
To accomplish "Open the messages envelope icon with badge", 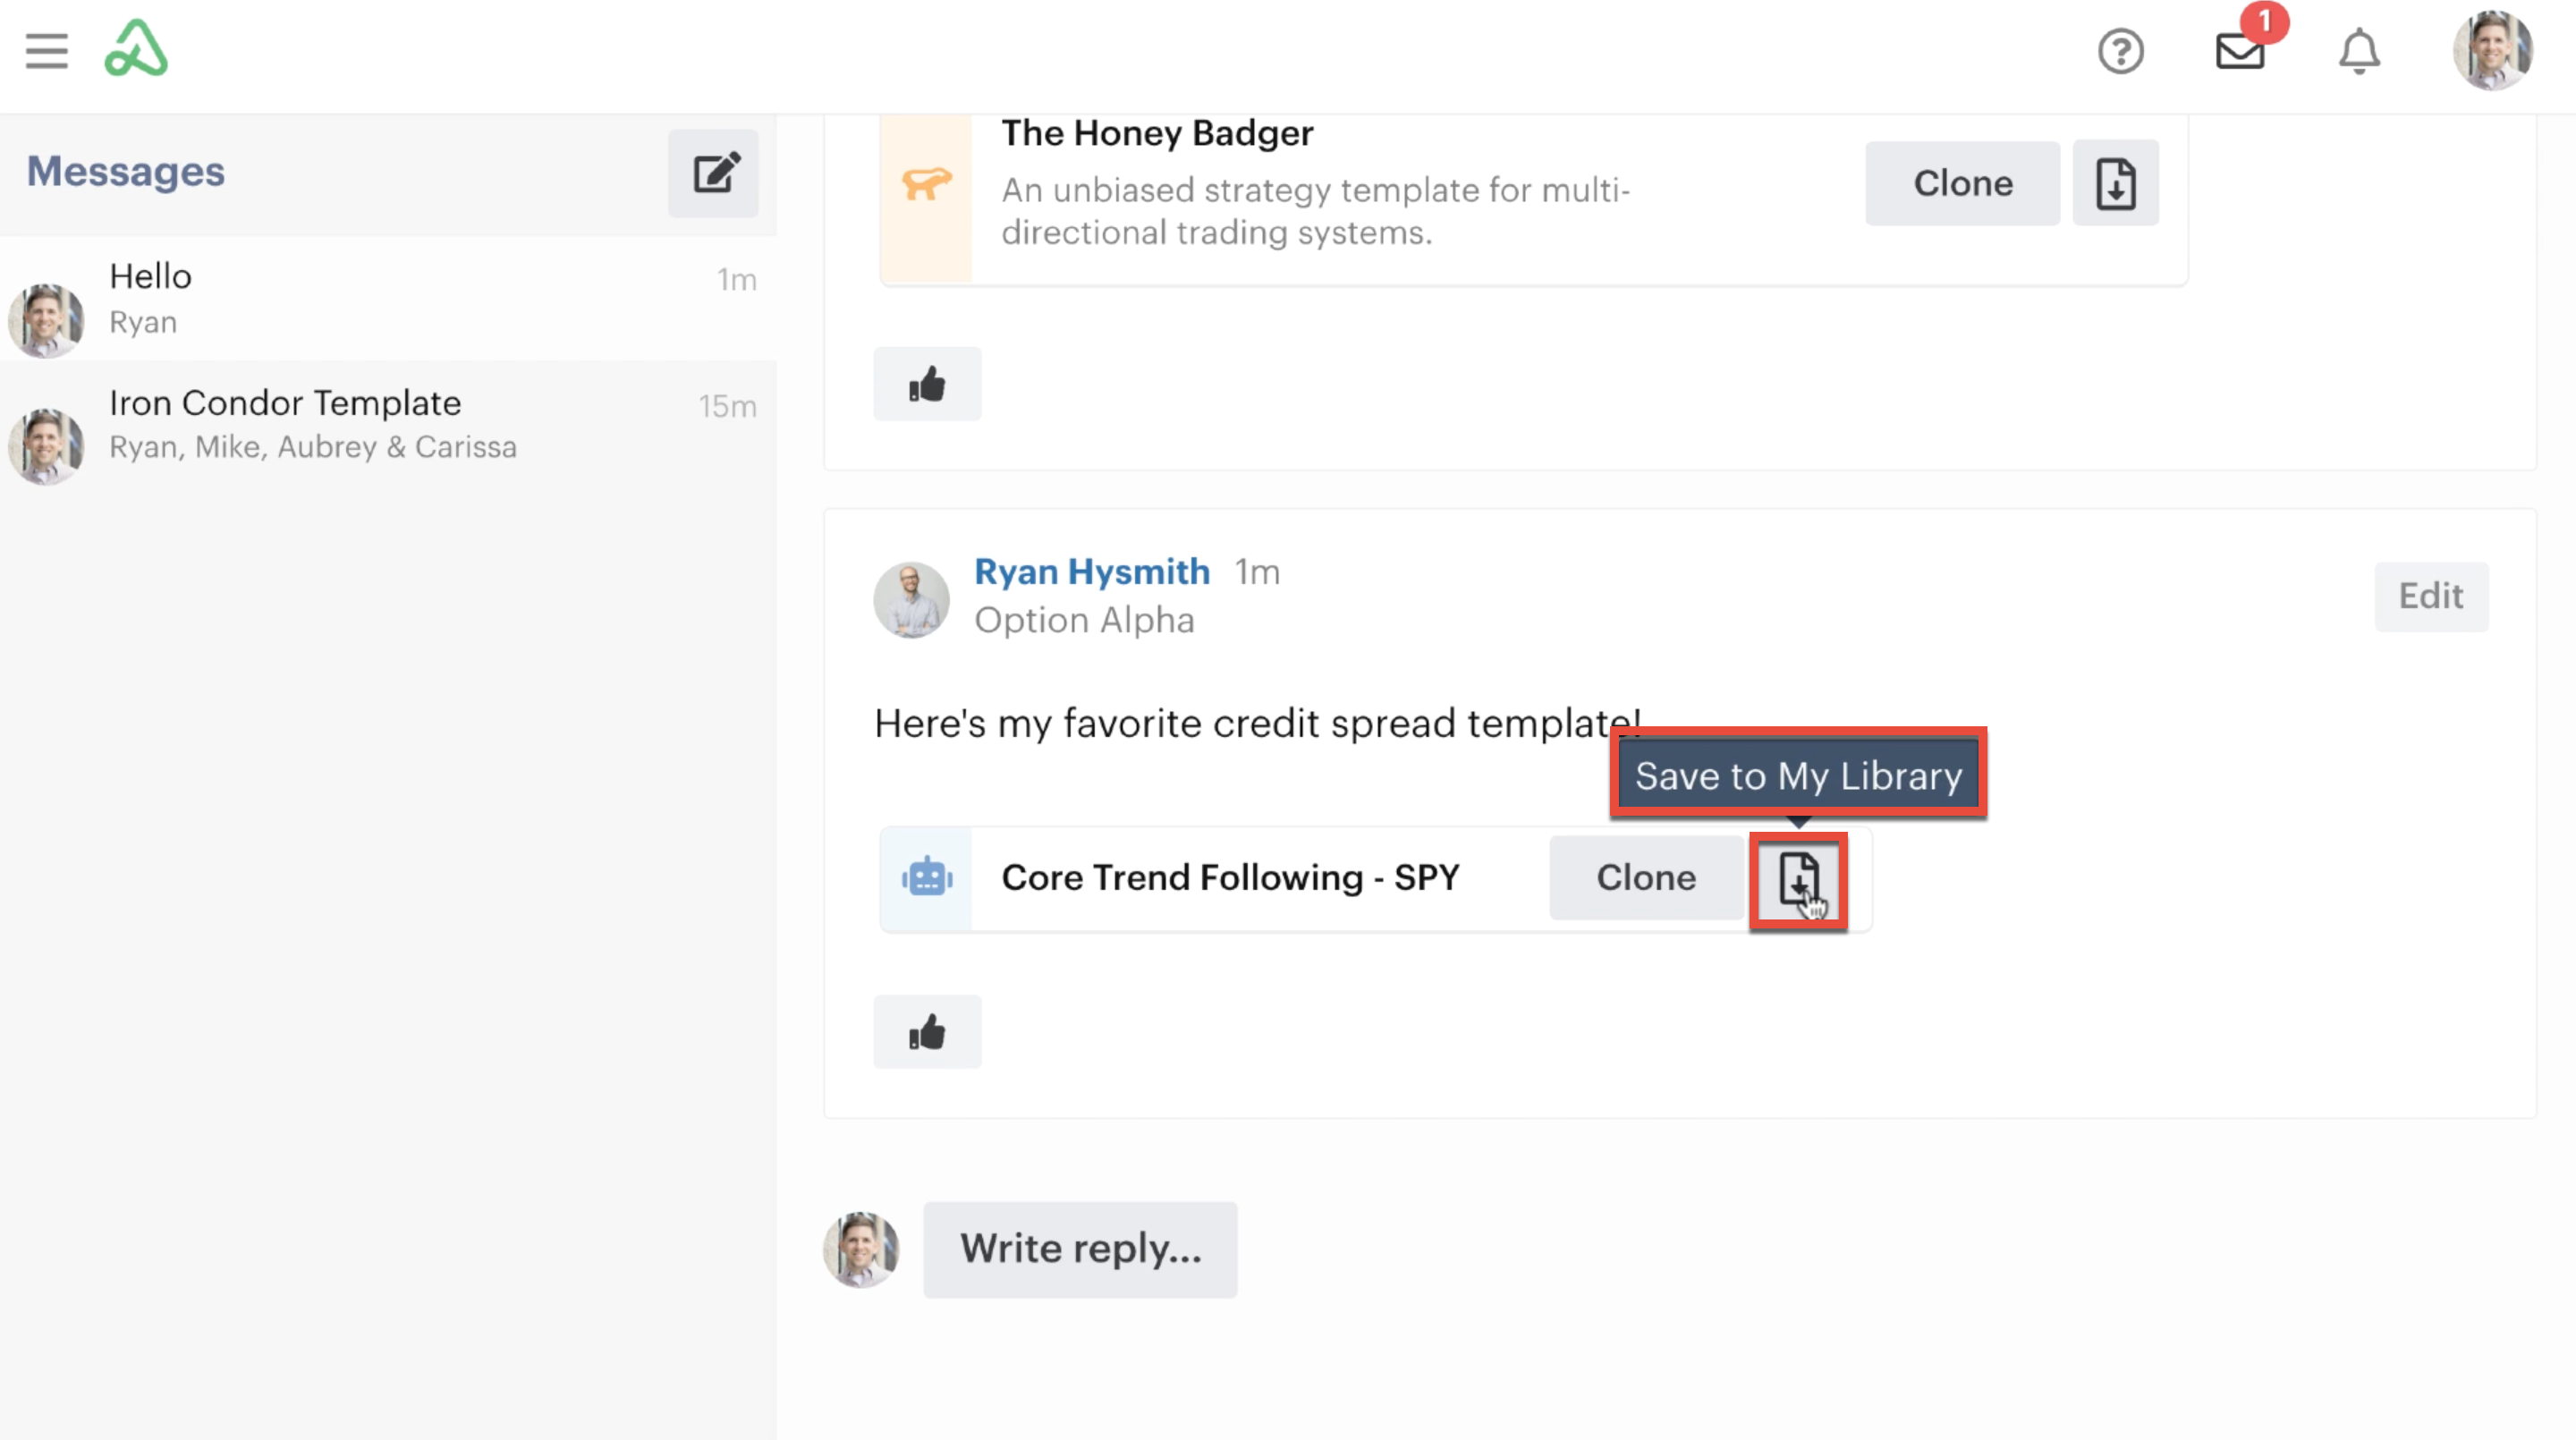I will (x=2240, y=50).
